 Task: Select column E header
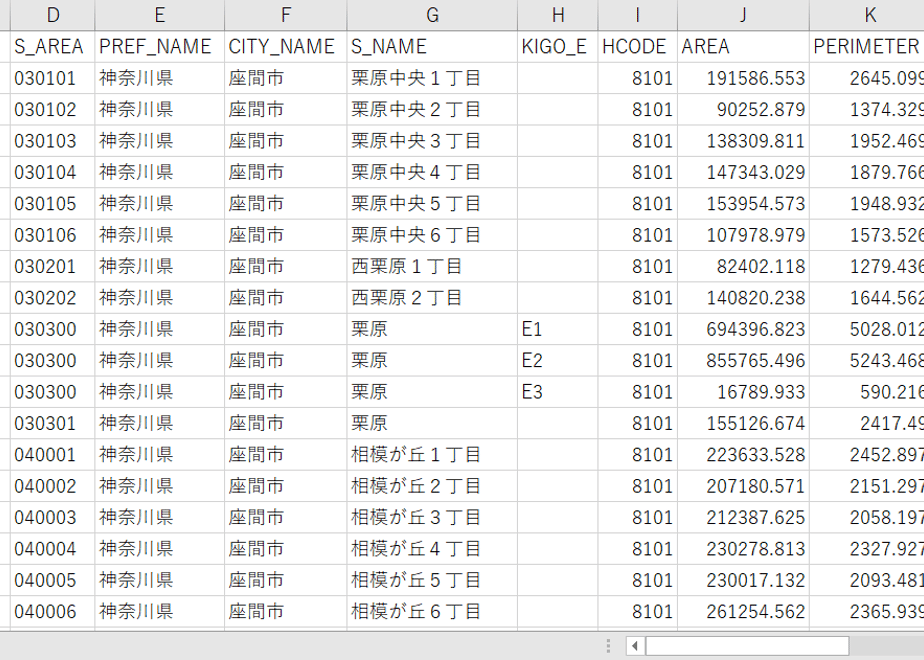pos(160,15)
